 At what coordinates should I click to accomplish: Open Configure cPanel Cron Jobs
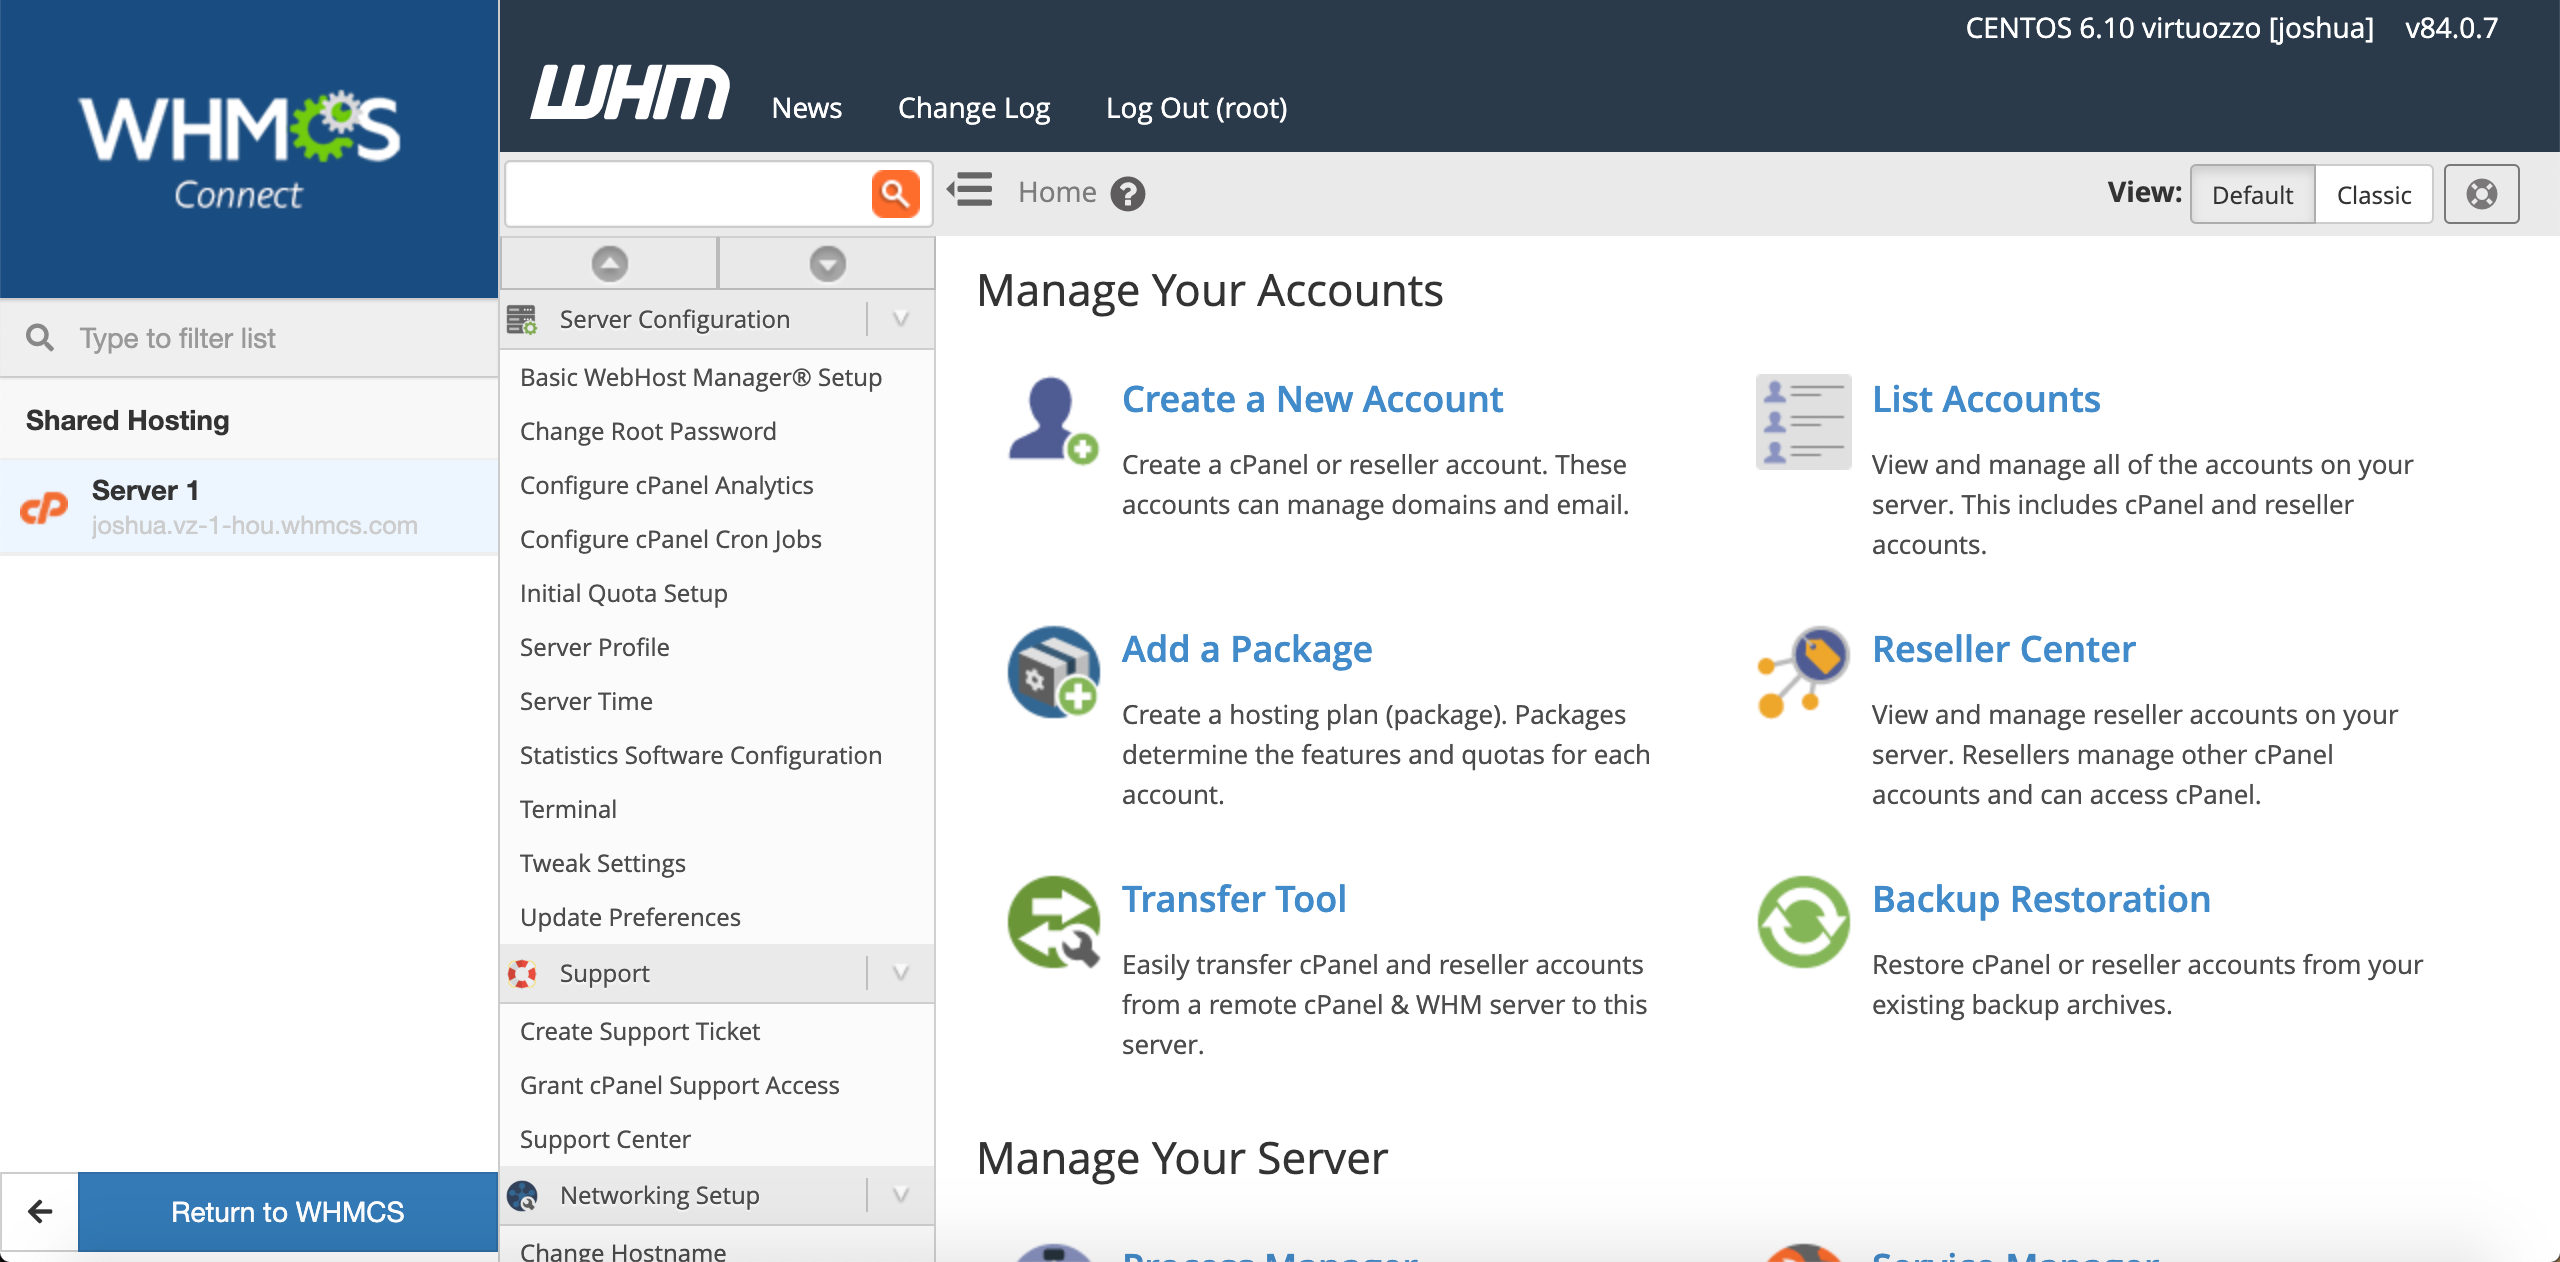pyautogui.click(x=670, y=539)
